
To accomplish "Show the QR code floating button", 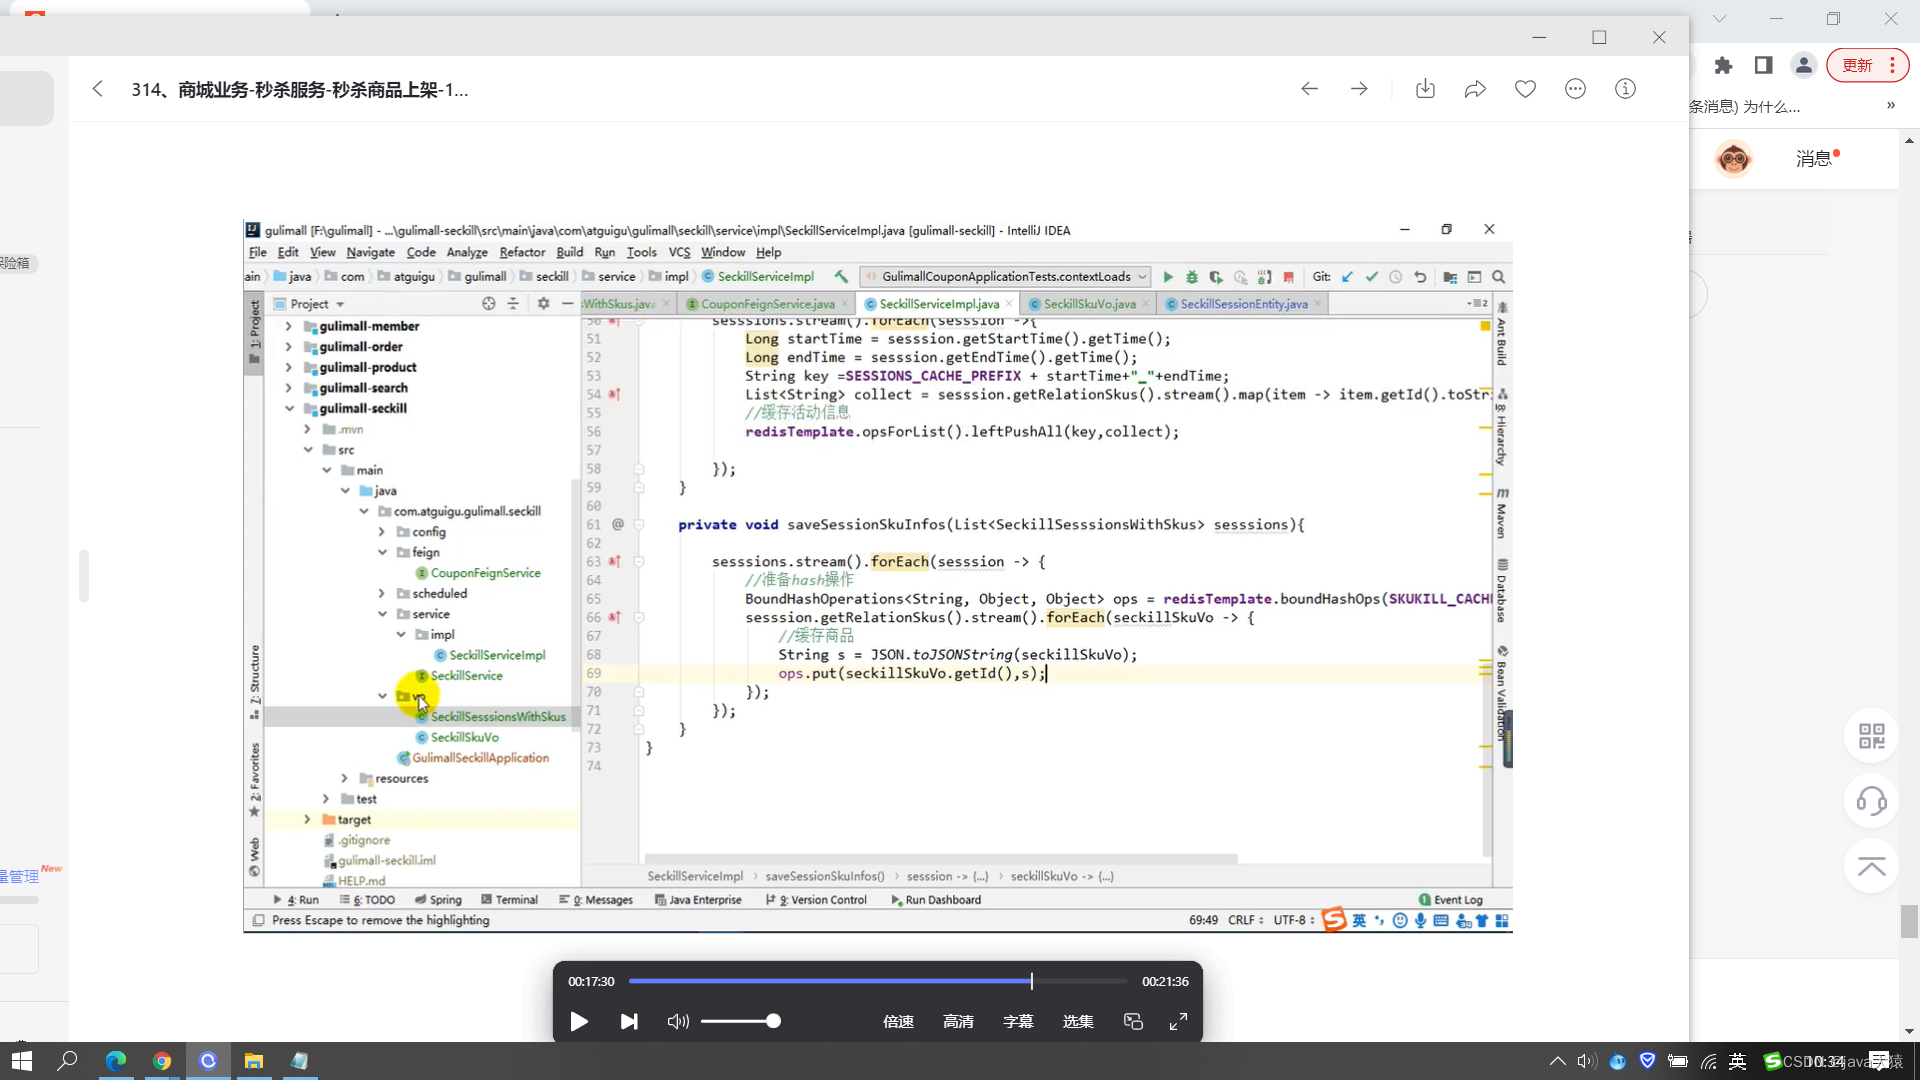I will [1871, 737].
